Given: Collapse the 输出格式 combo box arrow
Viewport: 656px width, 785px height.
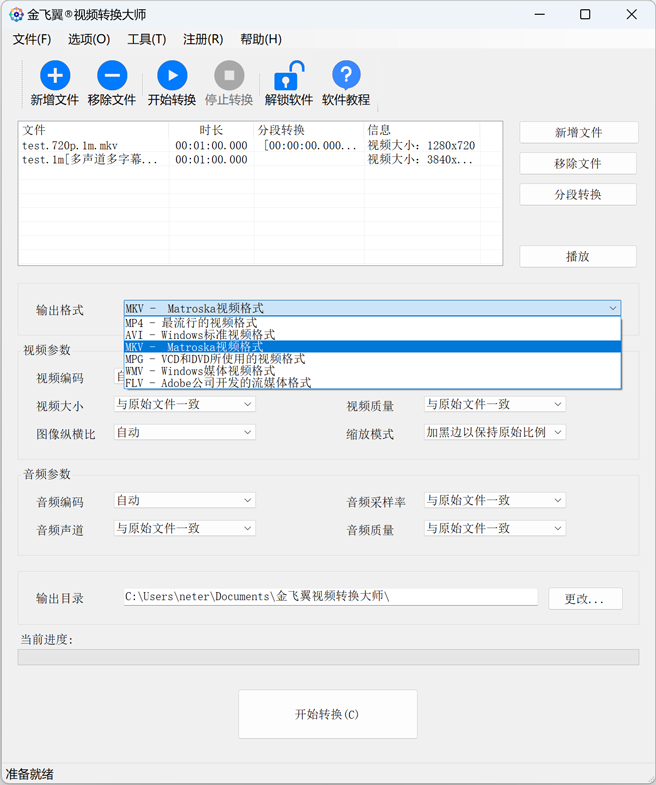Looking at the screenshot, I should [x=612, y=308].
